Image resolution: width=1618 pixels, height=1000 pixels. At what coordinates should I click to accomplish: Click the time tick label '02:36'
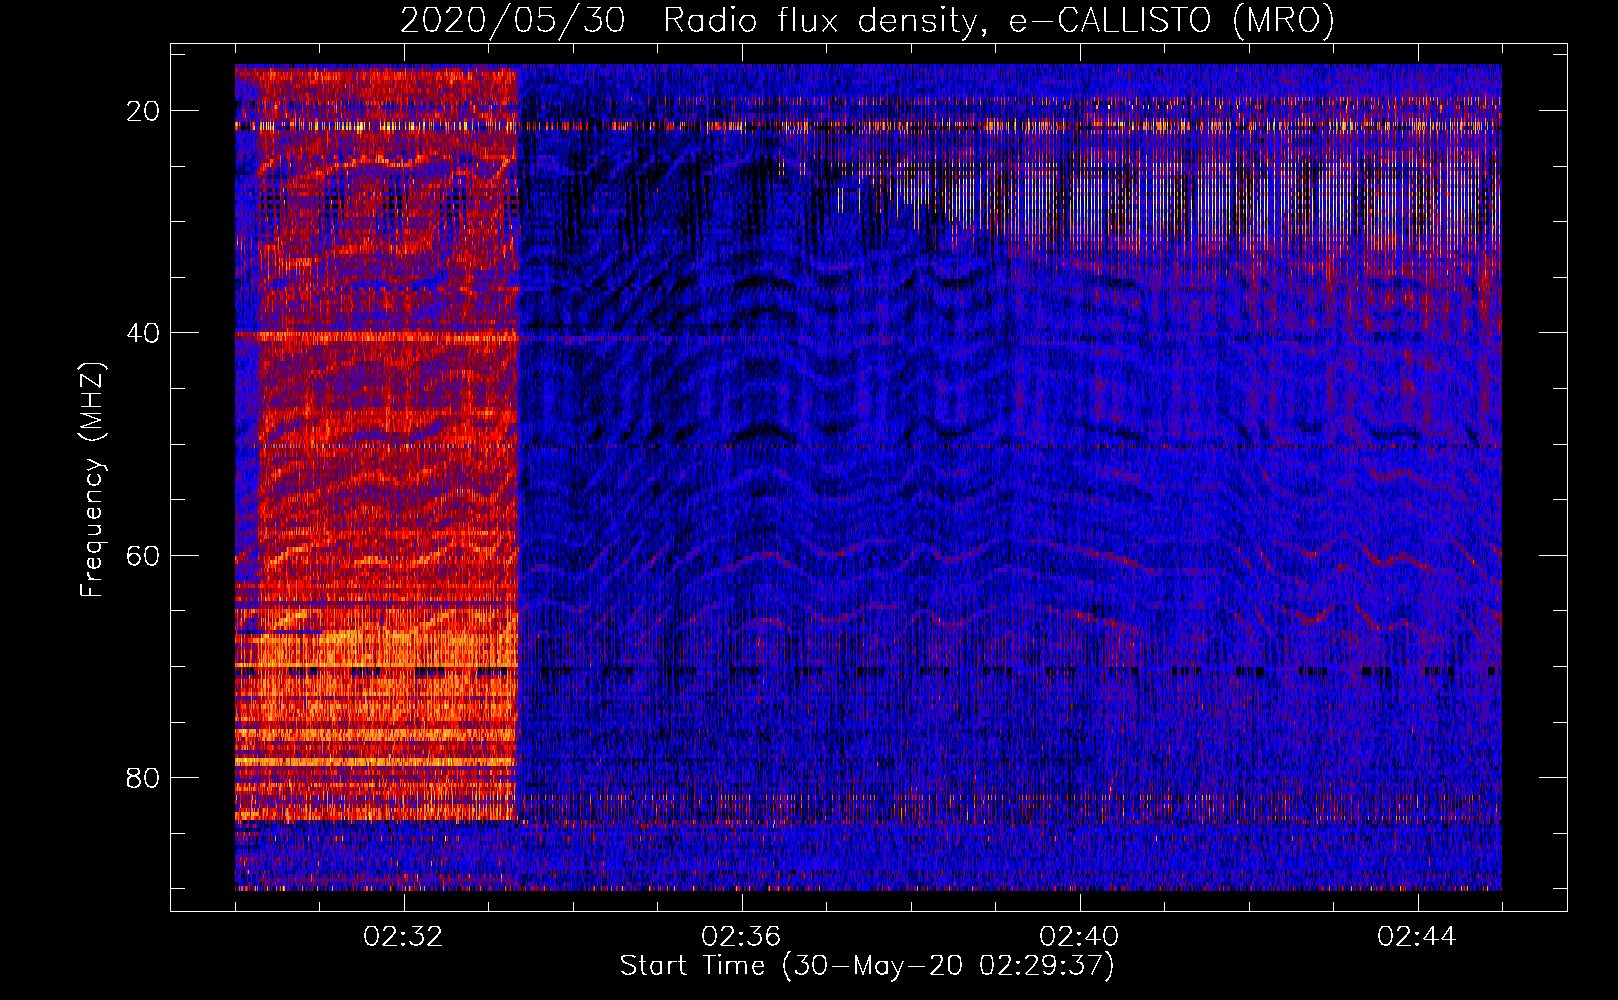[742, 937]
